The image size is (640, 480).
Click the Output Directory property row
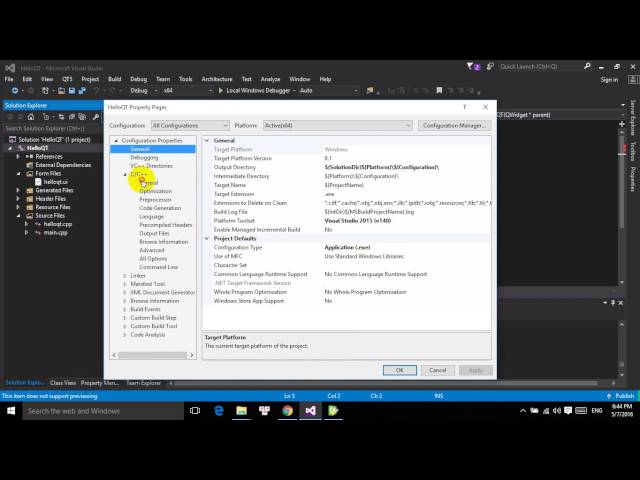tap(347, 167)
